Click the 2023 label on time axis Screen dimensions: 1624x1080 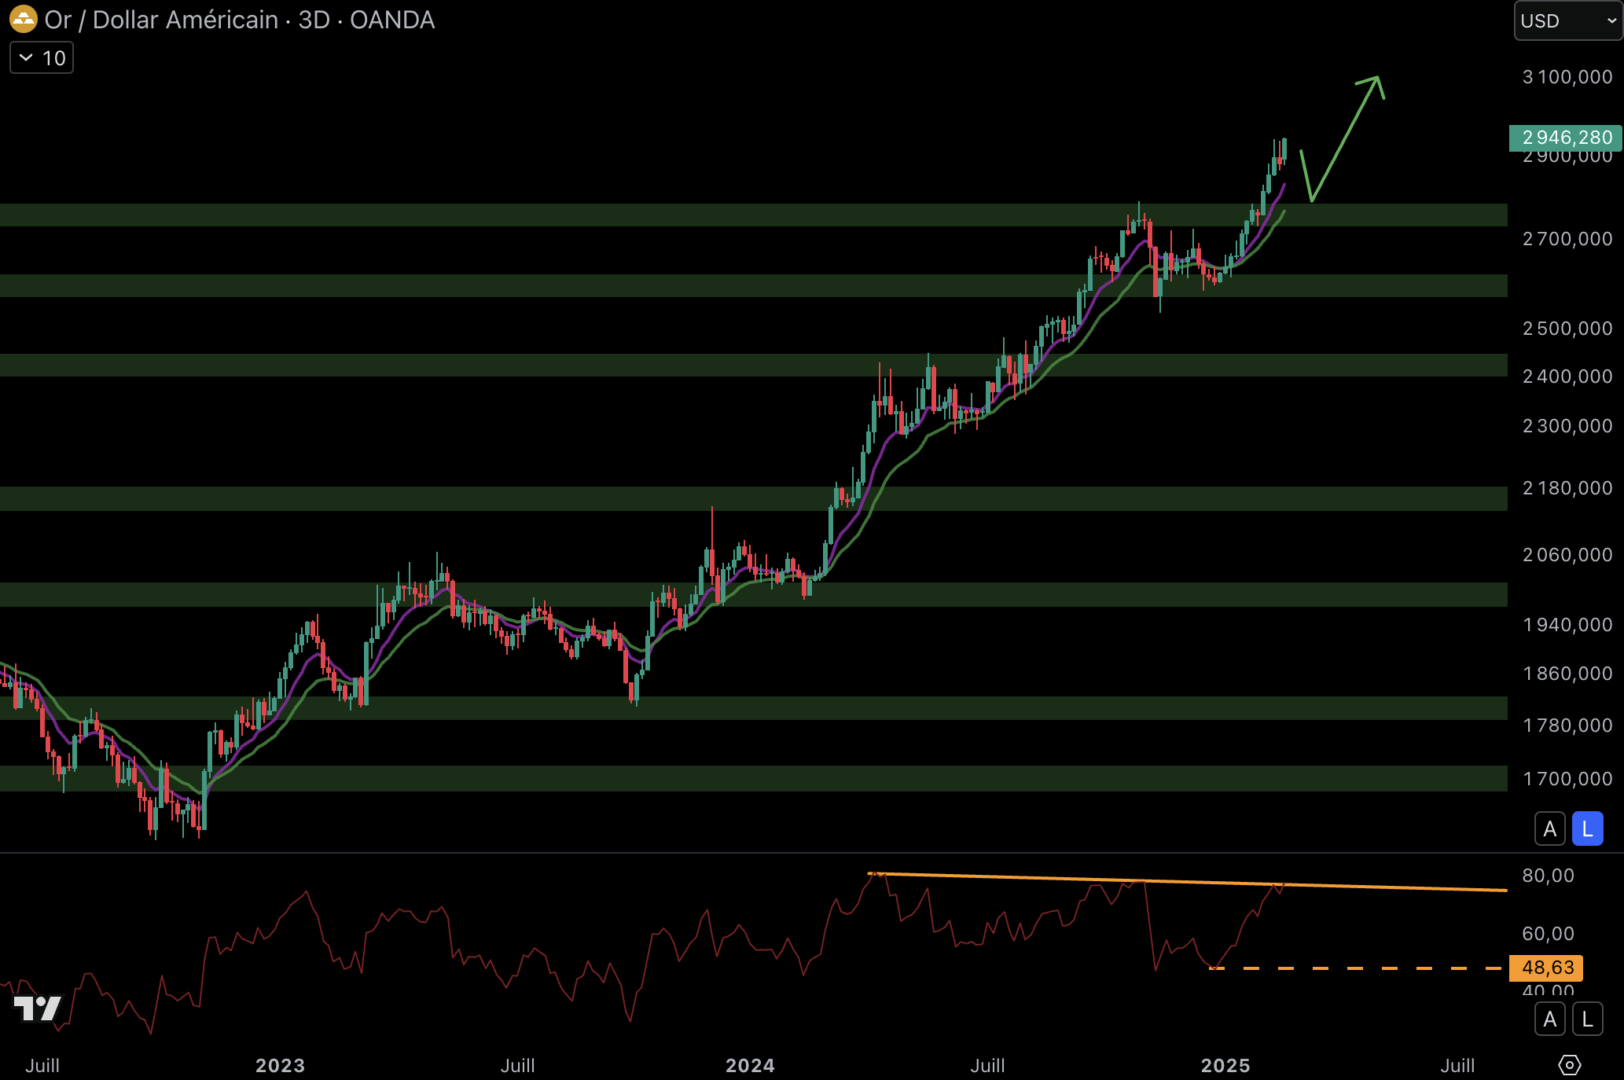[280, 1065]
